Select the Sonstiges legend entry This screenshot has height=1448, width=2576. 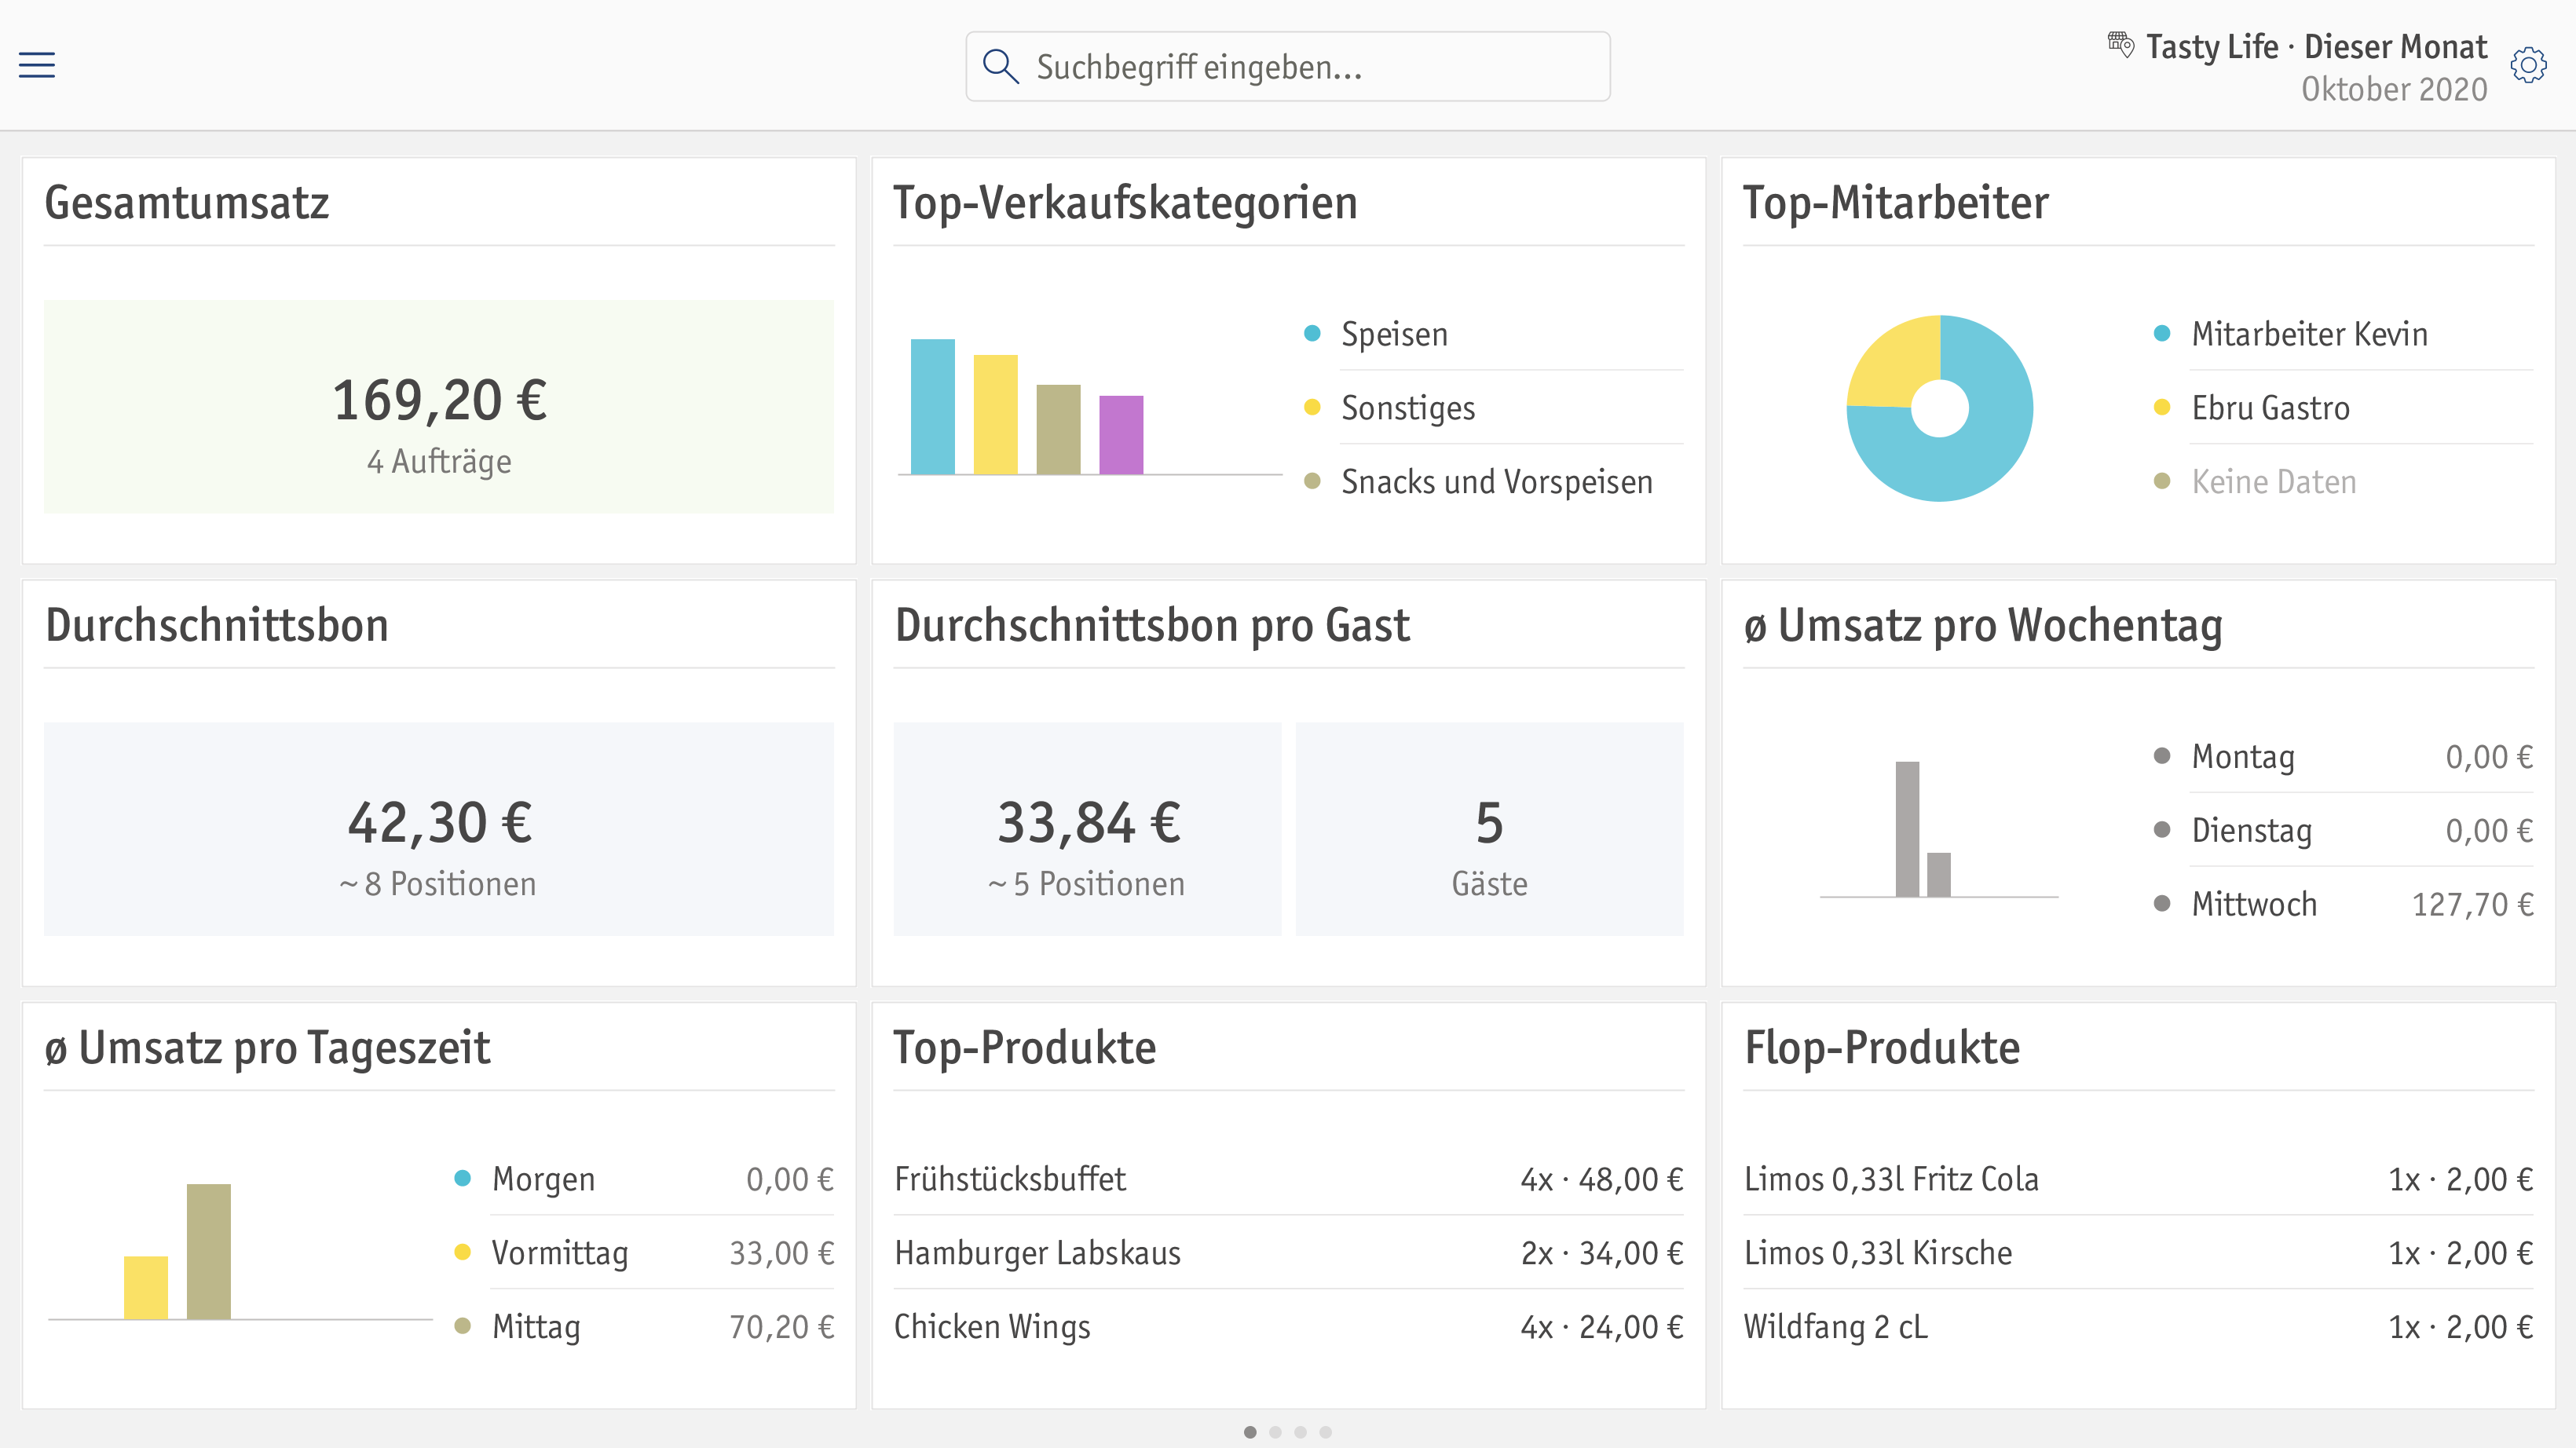(x=1493, y=408)
